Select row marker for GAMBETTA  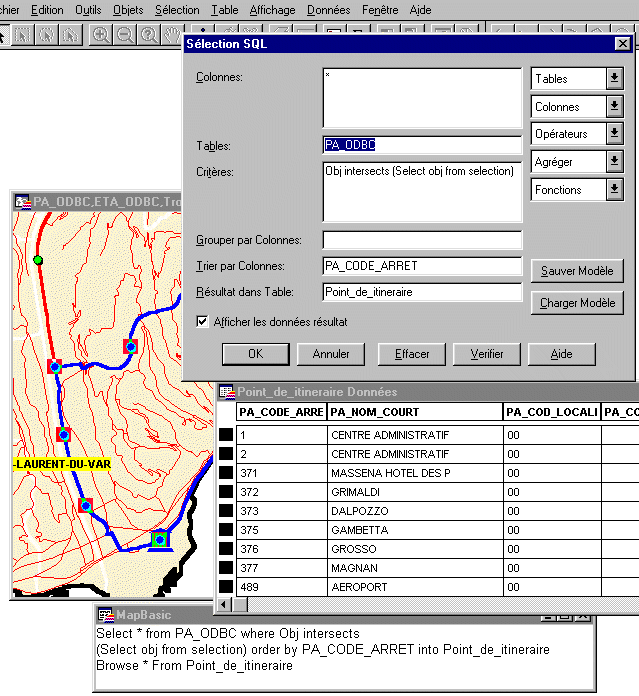[226, 530]
